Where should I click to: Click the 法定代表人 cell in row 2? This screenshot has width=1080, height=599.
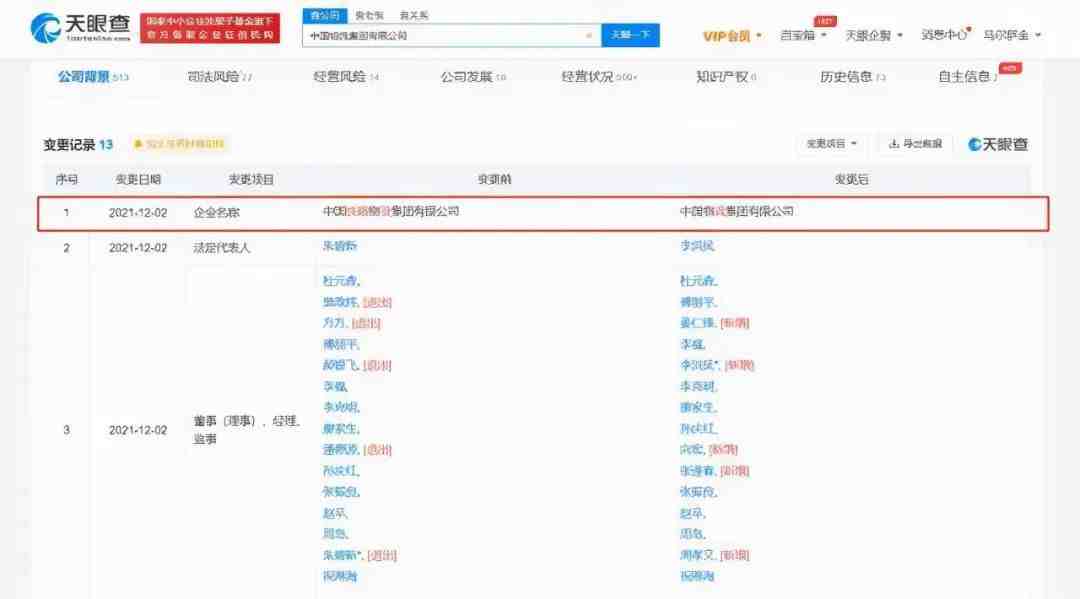222,248
